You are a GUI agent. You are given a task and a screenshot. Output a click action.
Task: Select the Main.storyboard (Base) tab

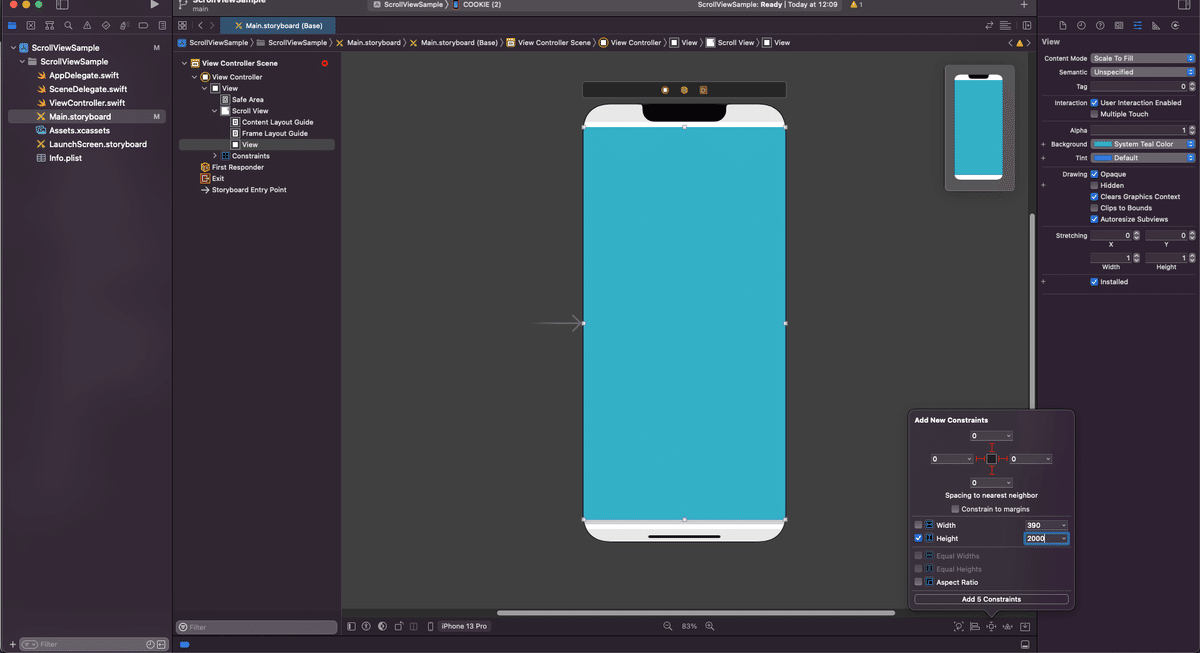278,25
